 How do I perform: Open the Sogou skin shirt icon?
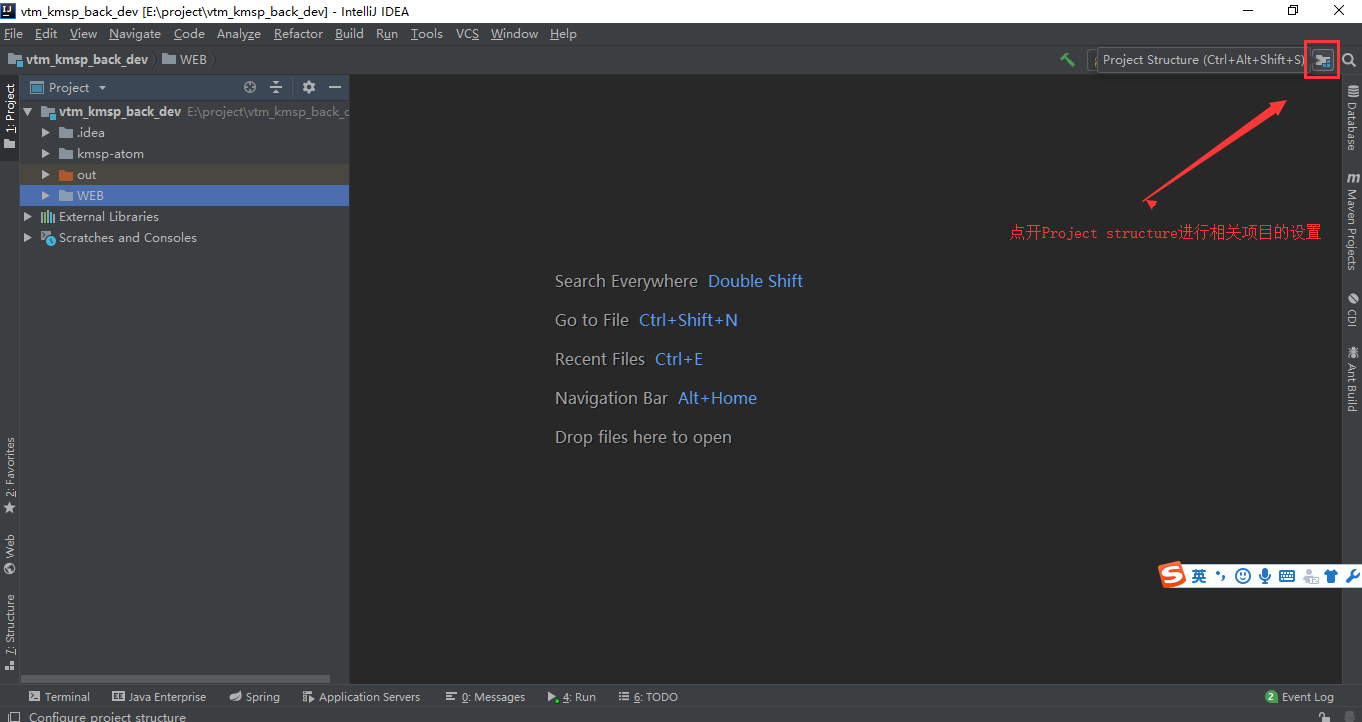tap(1331, 576)
